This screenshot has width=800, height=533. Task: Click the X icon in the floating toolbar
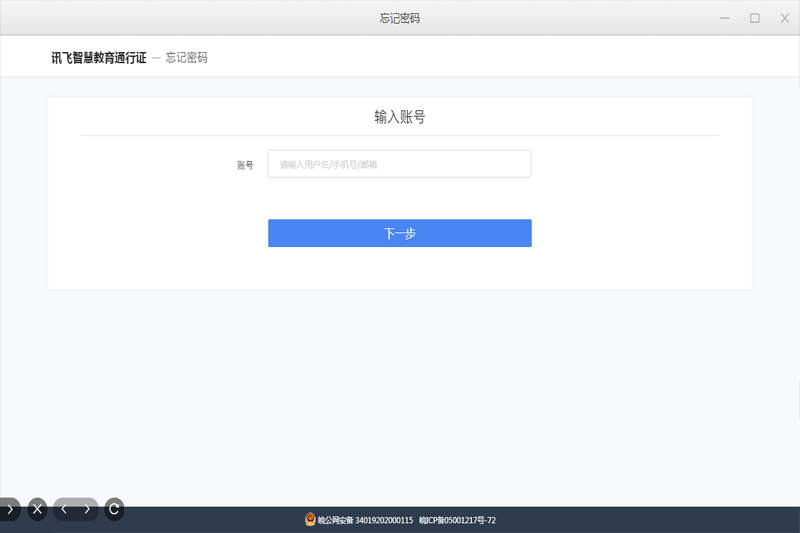coord(37,509)
